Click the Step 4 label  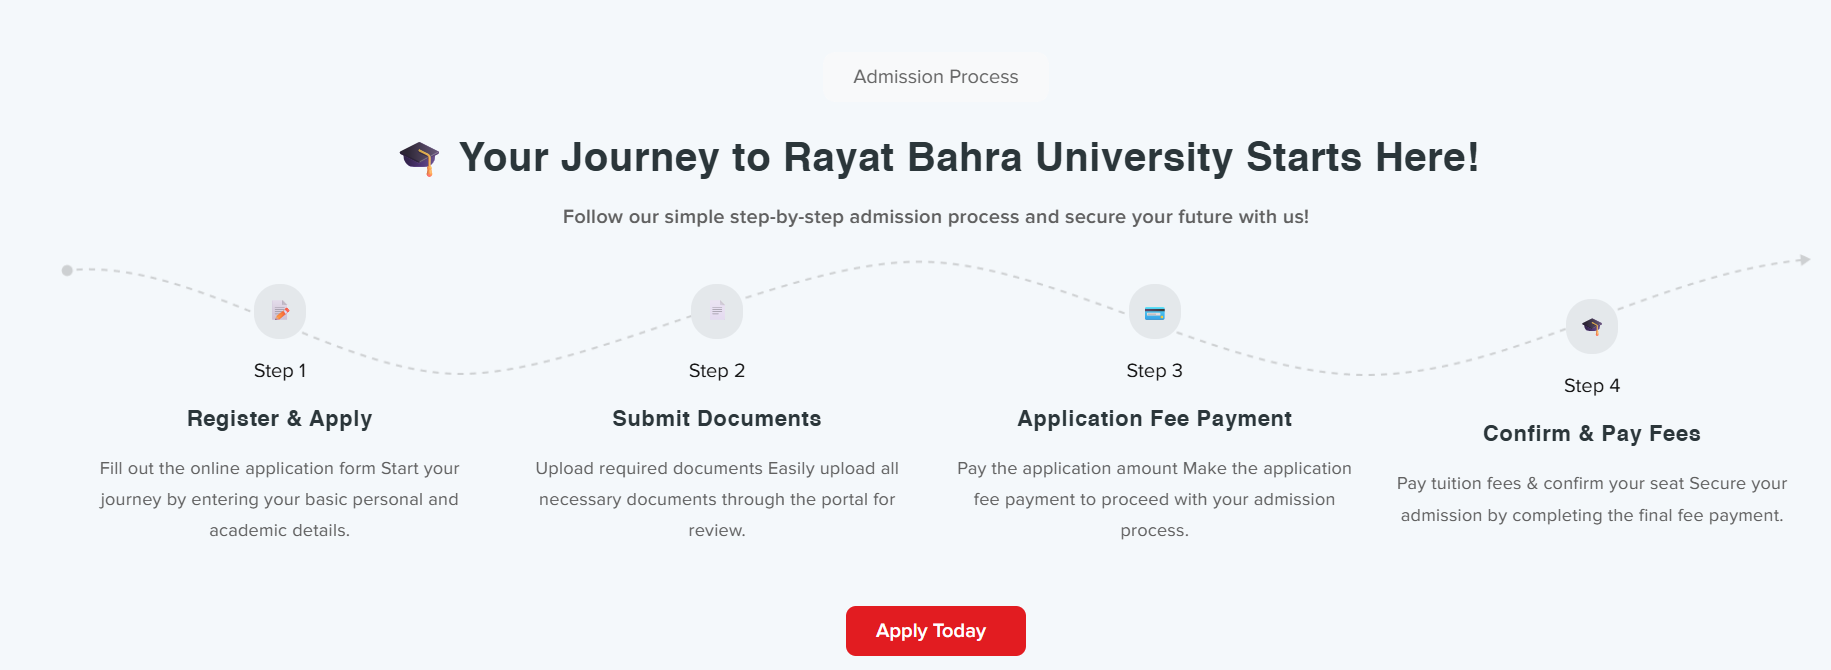click(1592, 386)
